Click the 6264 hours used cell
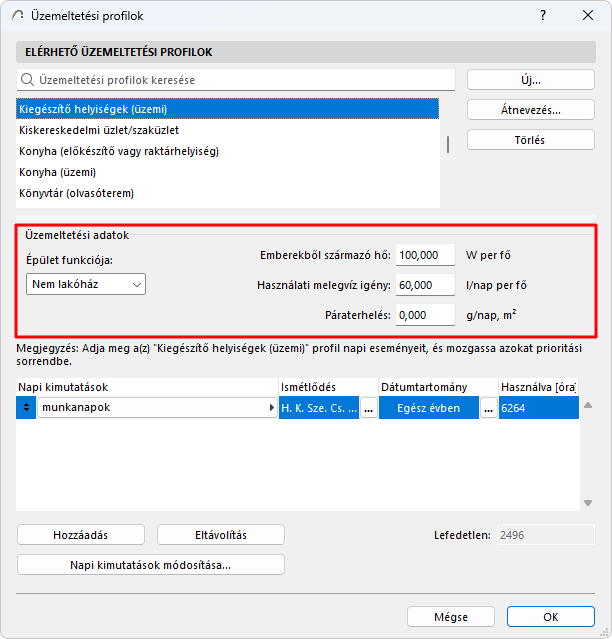The height and width of the screenshot is (639, 612). (539, 408)
